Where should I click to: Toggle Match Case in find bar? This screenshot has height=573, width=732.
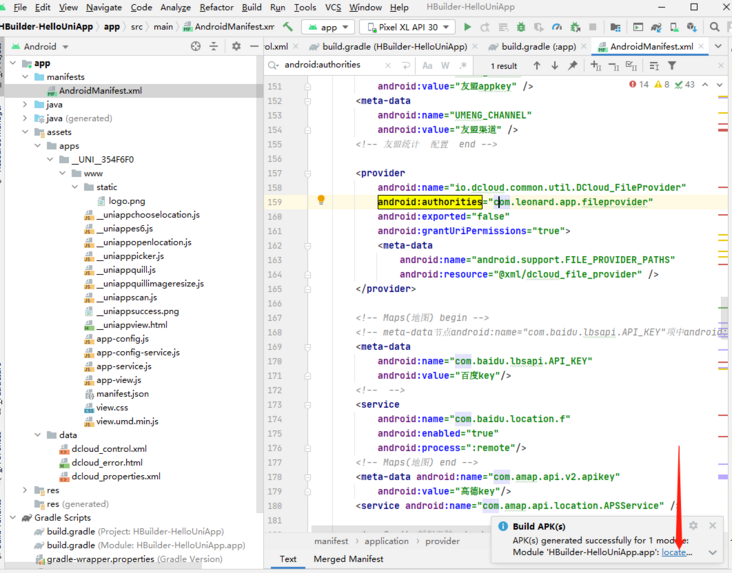pyautogui.click(x=427, y=65)
